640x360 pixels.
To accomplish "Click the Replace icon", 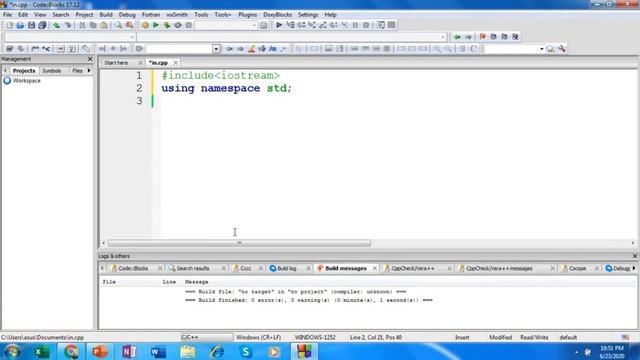I will [x=129, y=25].
